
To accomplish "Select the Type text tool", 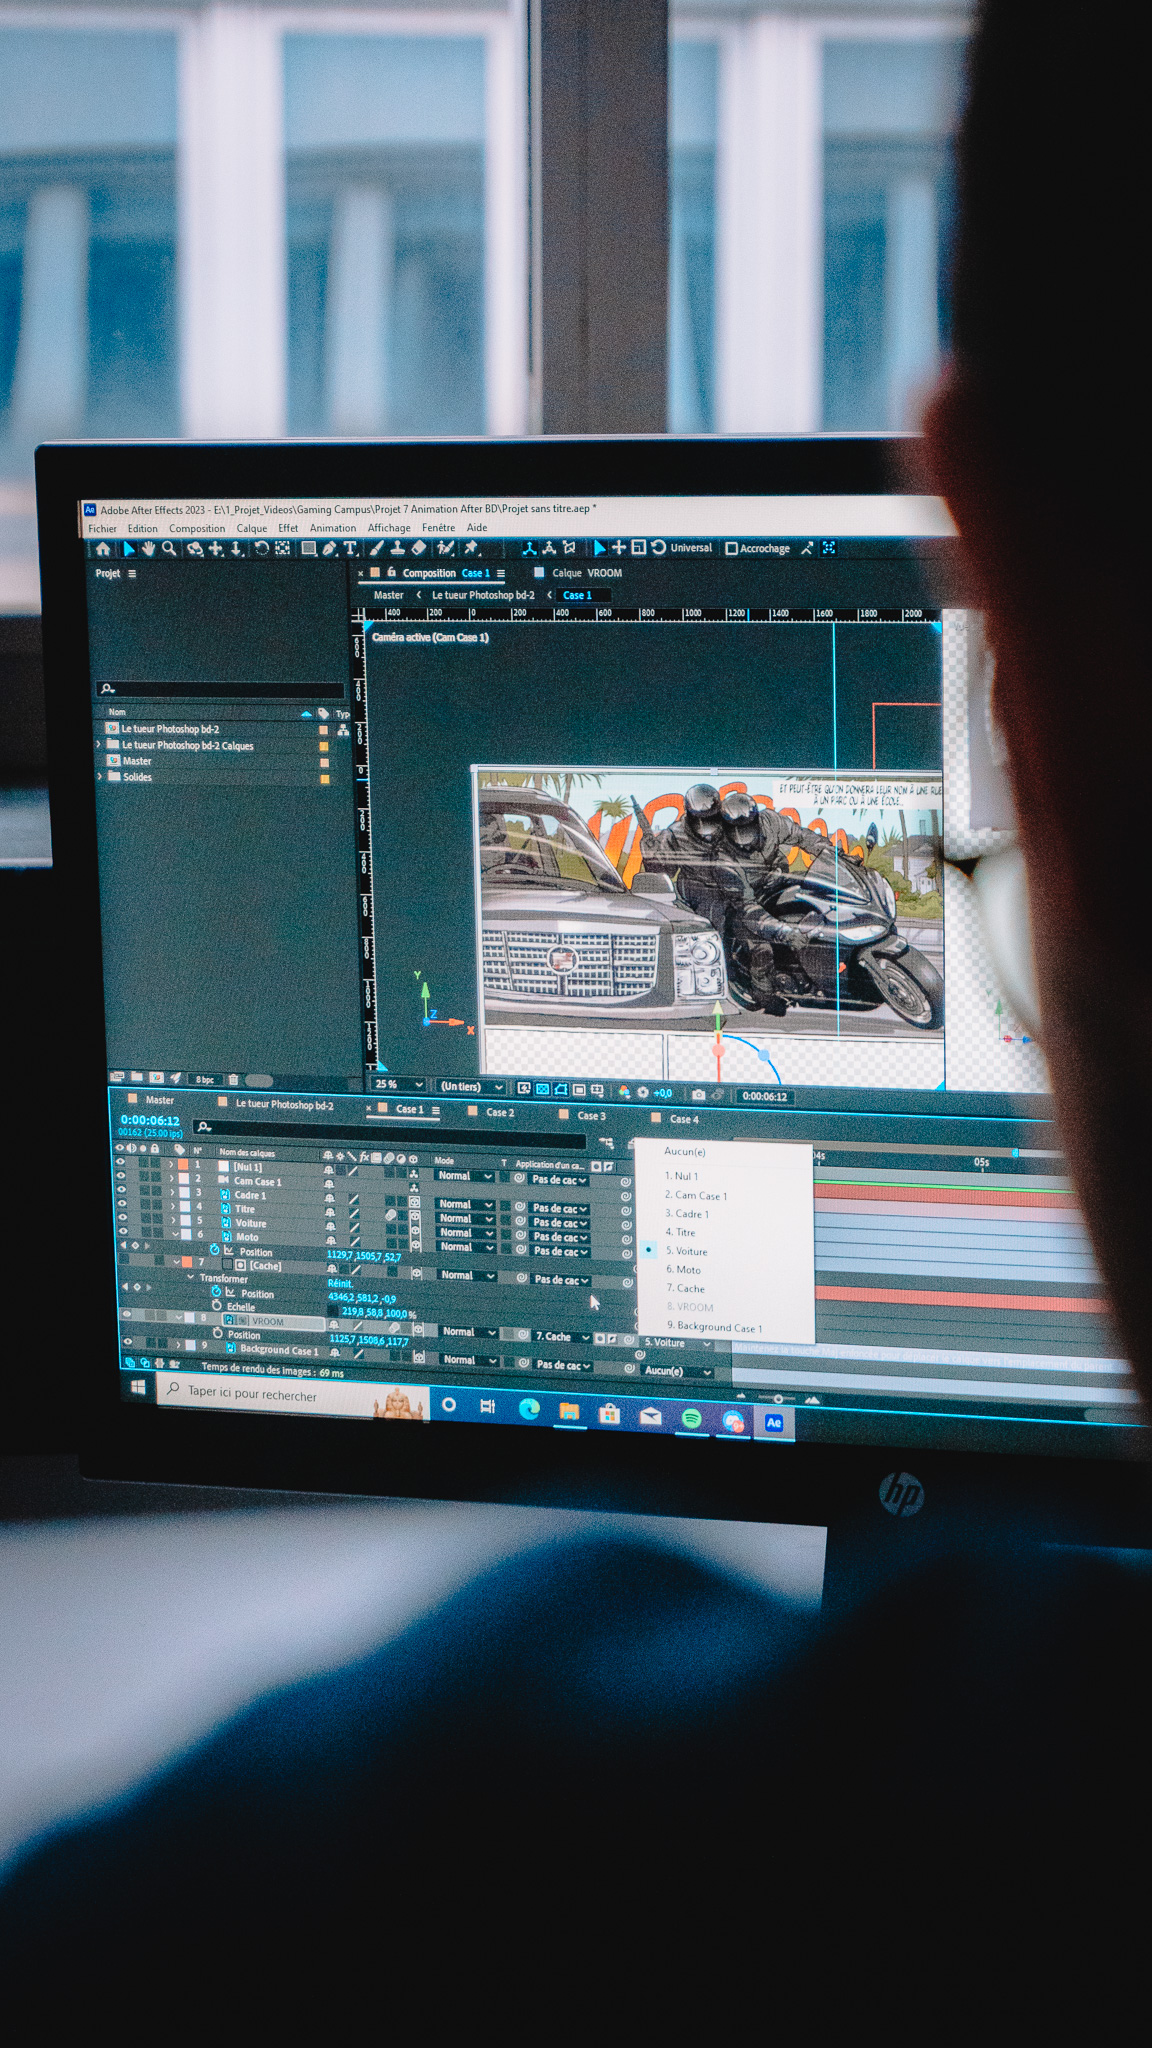I will pos(350,548).
